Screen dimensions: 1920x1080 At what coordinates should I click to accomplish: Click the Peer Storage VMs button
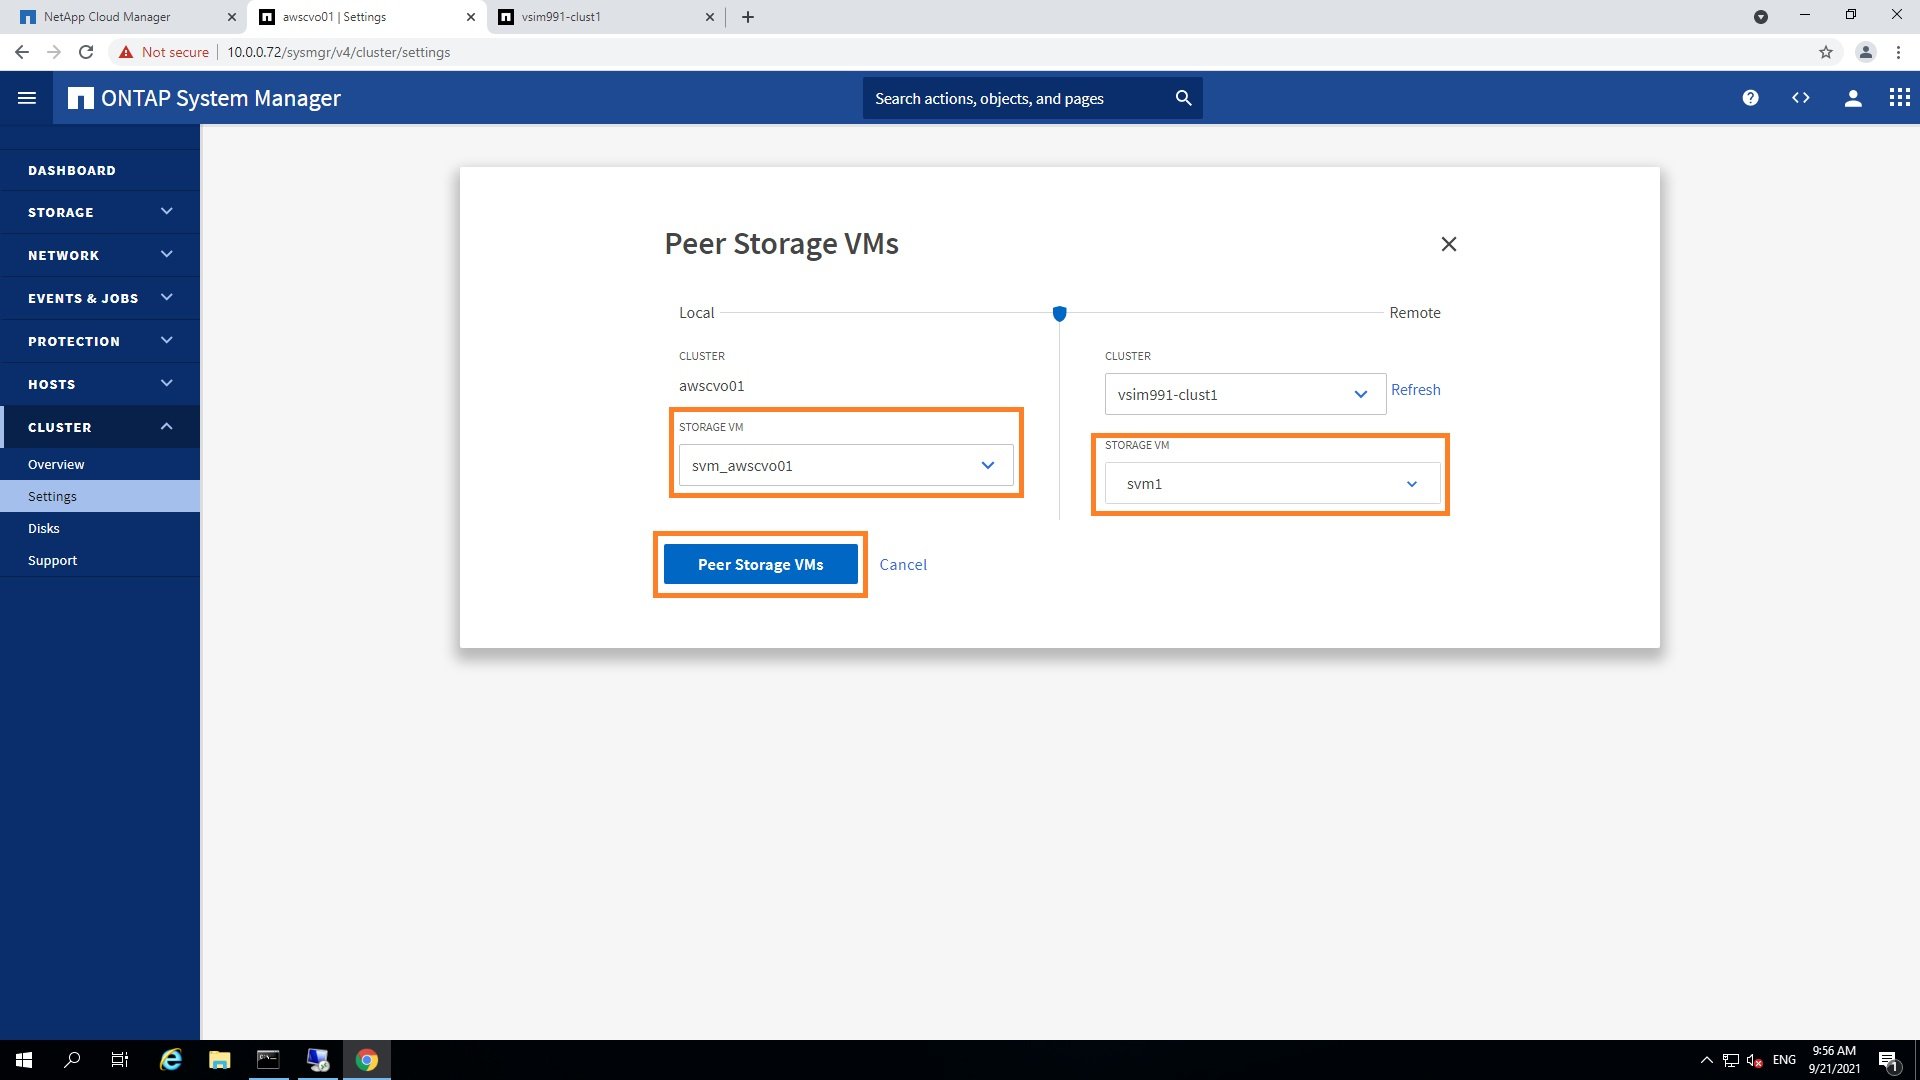[760, 565]
